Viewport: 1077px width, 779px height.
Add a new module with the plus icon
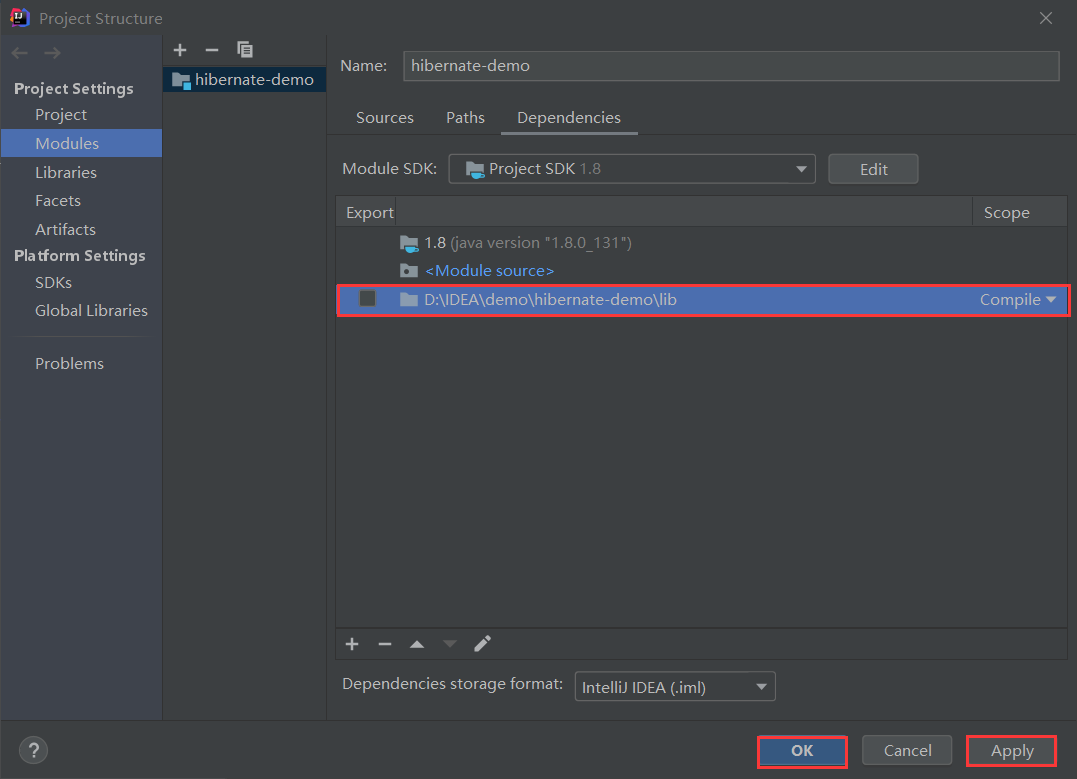coord(180,50)
